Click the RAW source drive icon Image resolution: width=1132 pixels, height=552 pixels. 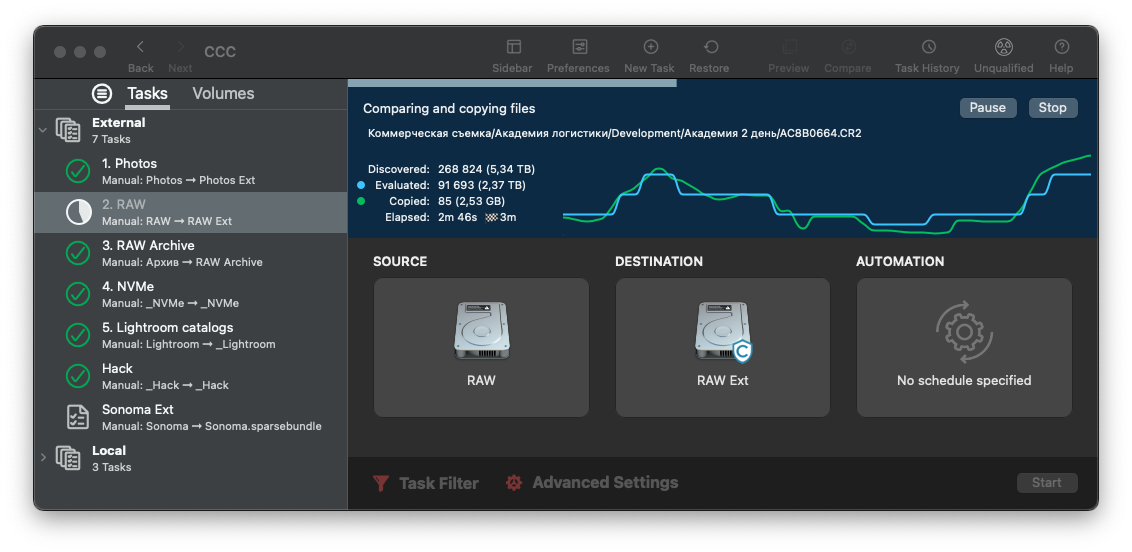click(482, 331)
